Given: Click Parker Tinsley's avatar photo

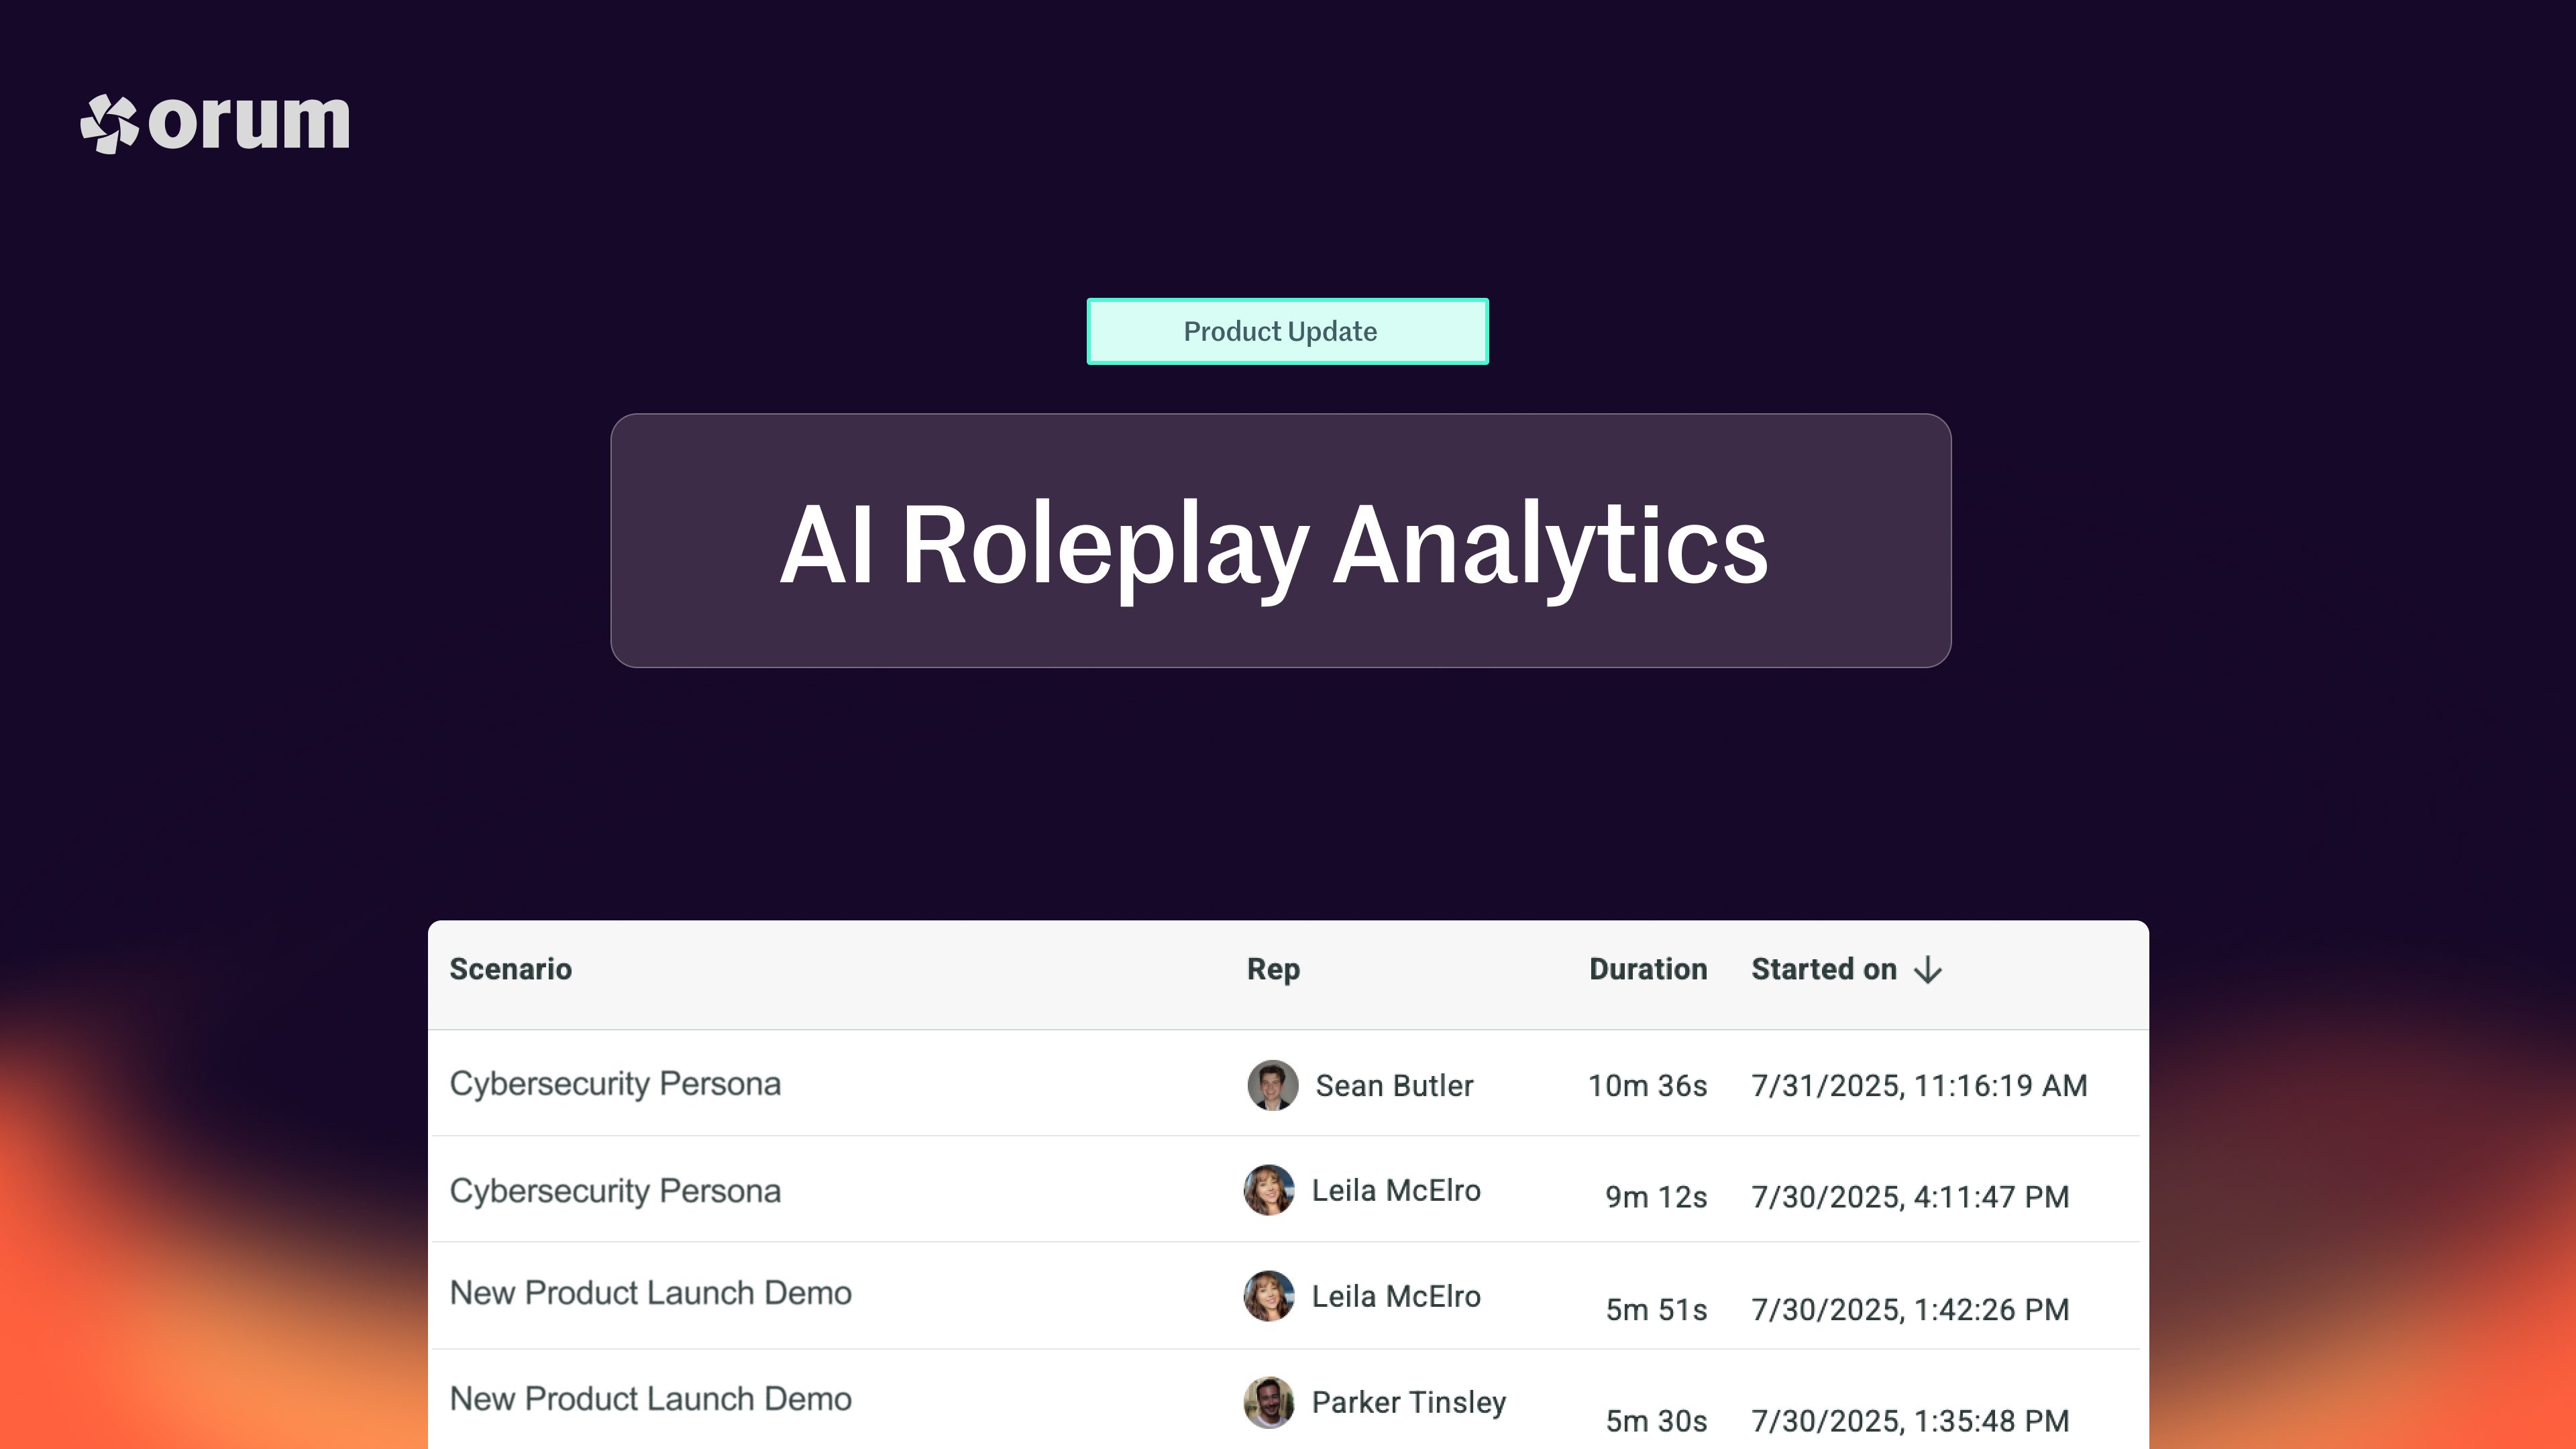Looking at the screenshot, I should click(x=1268, y=1402).
